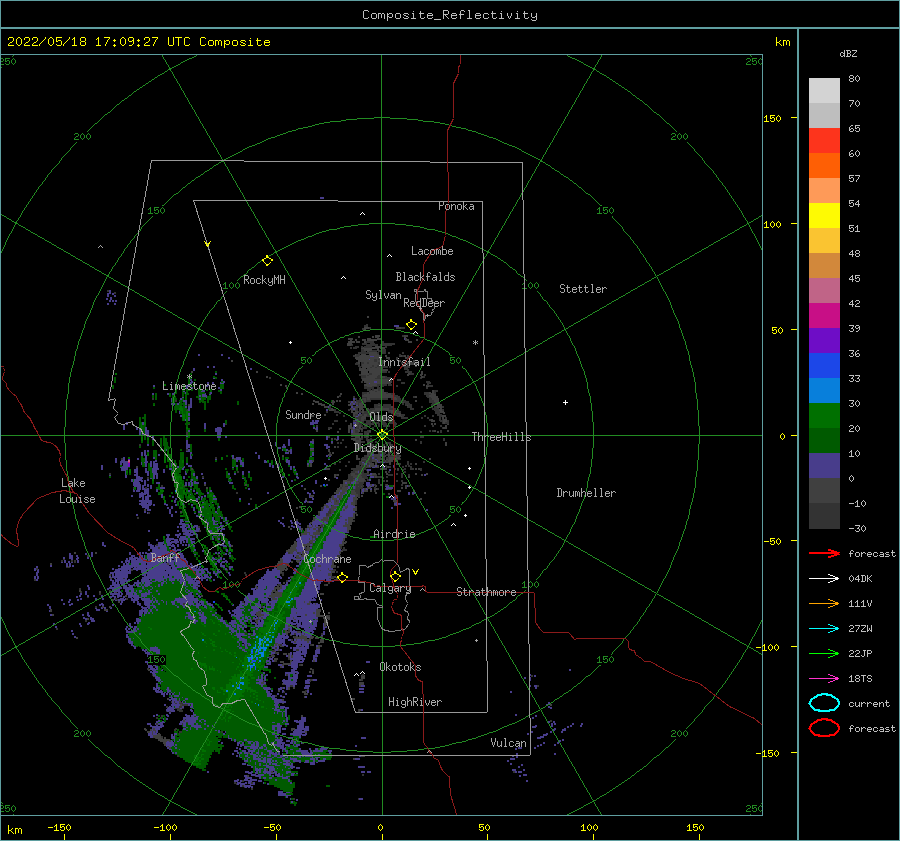
Task: Click the red 65-60 dBZ swatch
Action: pyautogui.click(x=824, y=141)
